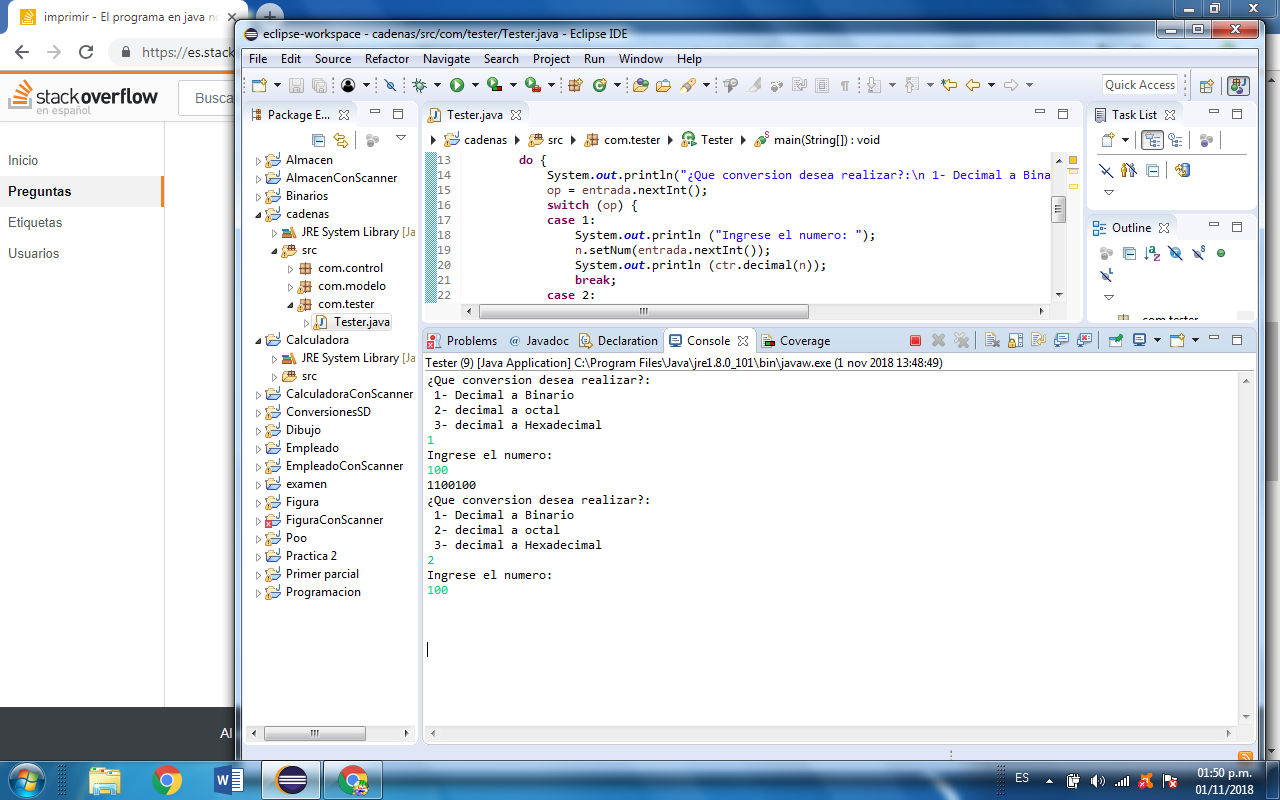Expand the Binarios project node

coord(258,196)
